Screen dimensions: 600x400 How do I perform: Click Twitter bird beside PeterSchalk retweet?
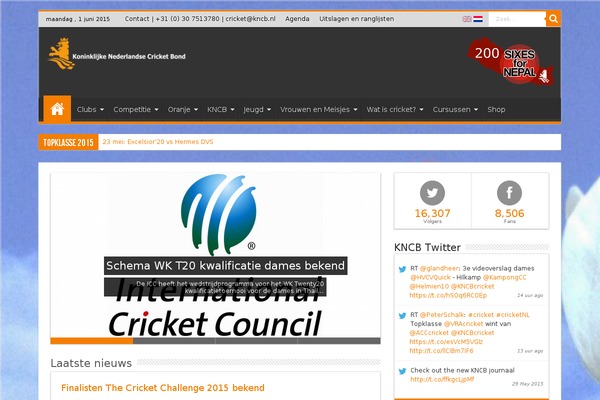click(x=402, y=316)
